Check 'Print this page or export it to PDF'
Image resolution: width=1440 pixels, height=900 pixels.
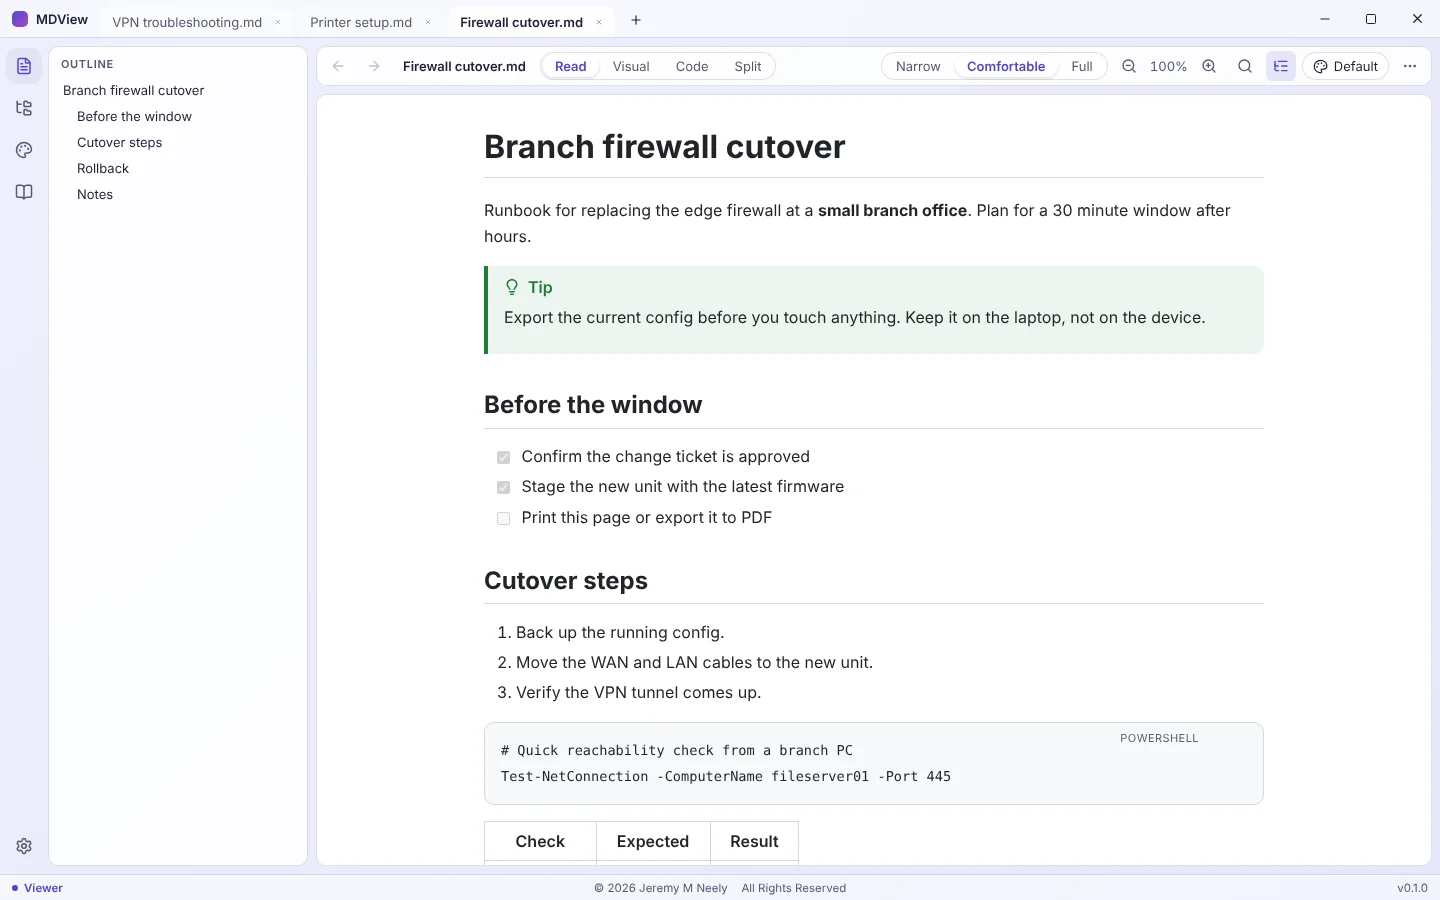(504, 518)
